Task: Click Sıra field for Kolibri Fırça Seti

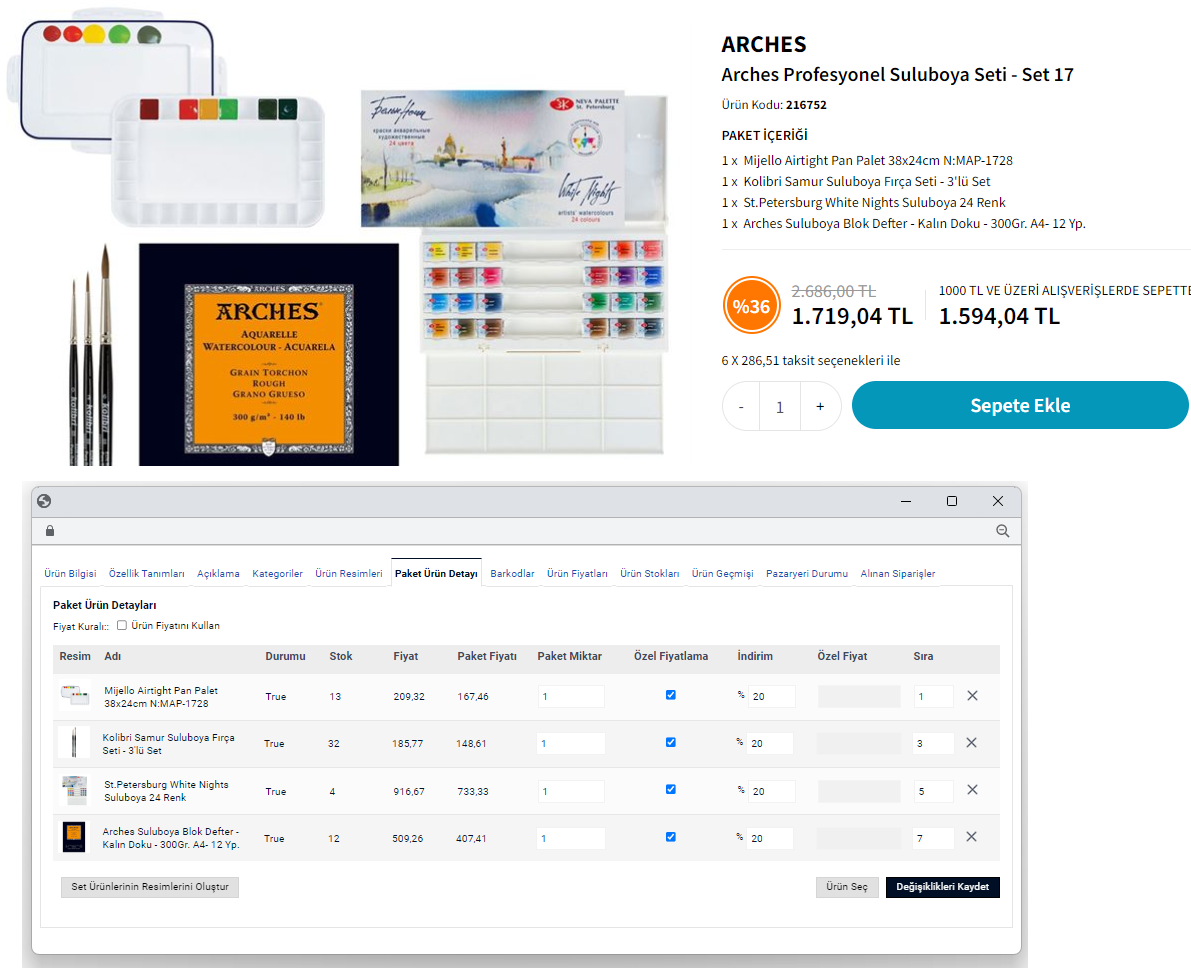Action: 933,743
